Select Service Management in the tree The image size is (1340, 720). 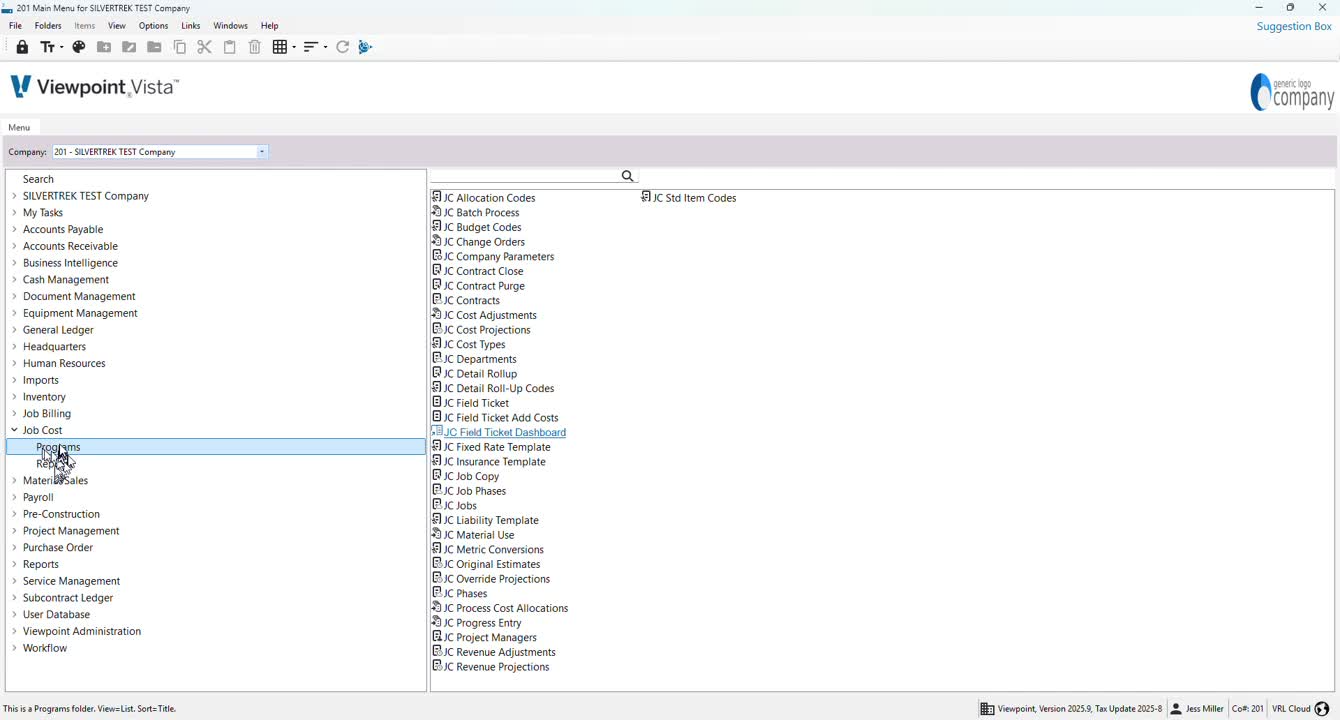[71, 581]
